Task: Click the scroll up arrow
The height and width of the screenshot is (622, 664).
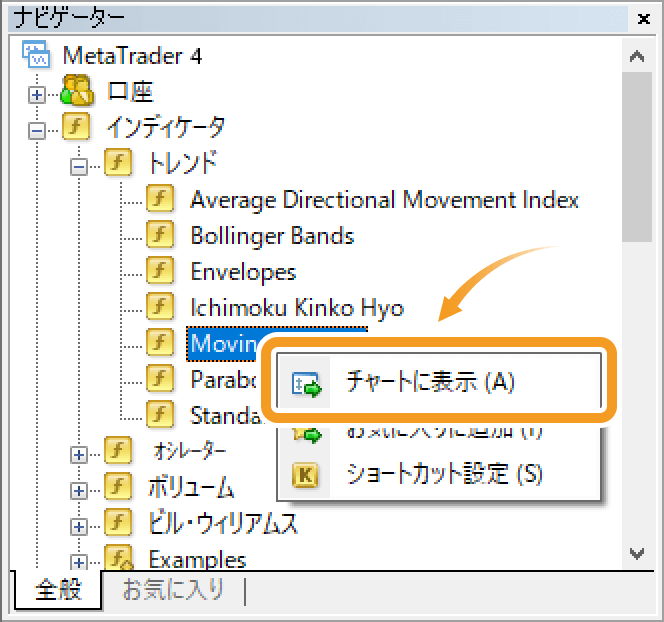Action: (637, 56)
